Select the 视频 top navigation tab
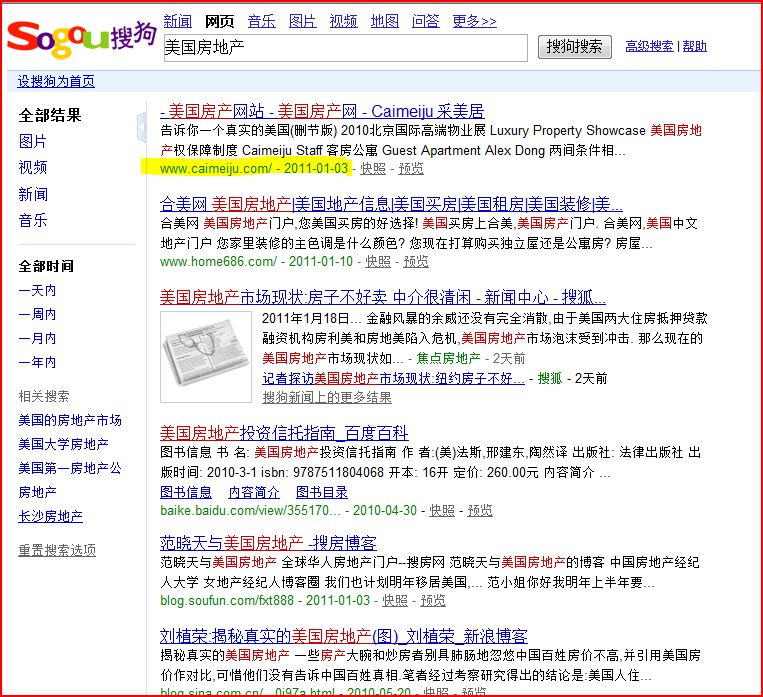The width and height of the screenshot is (763, 697). pos(343,21)
